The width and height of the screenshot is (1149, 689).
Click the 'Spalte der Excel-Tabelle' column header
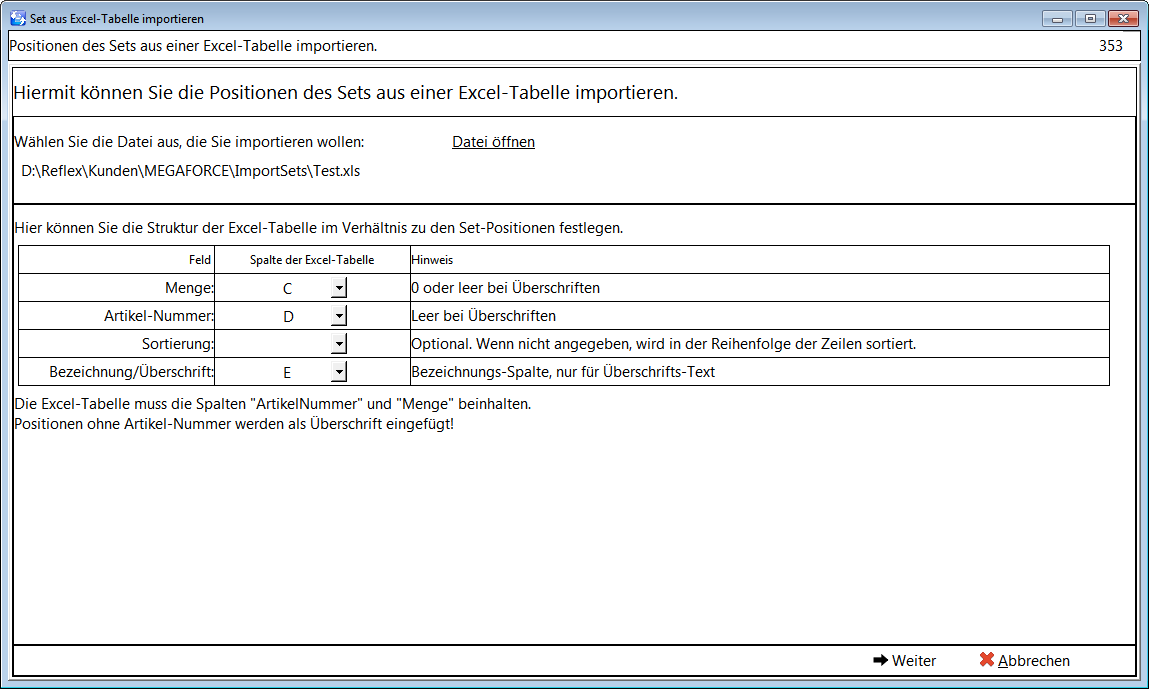tap(312, 260)
